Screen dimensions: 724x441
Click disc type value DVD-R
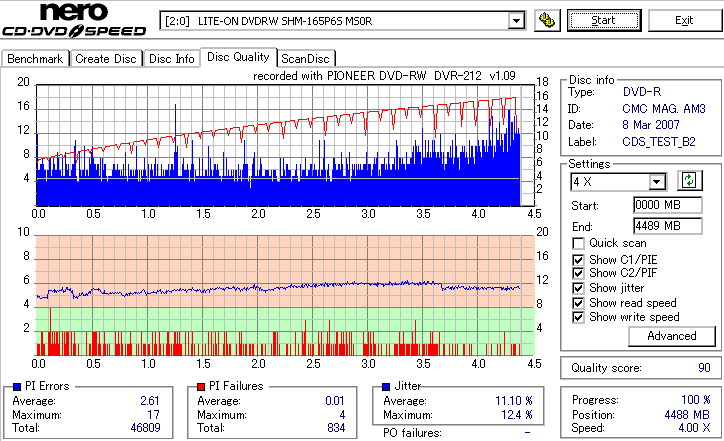[x=642, y=92]
